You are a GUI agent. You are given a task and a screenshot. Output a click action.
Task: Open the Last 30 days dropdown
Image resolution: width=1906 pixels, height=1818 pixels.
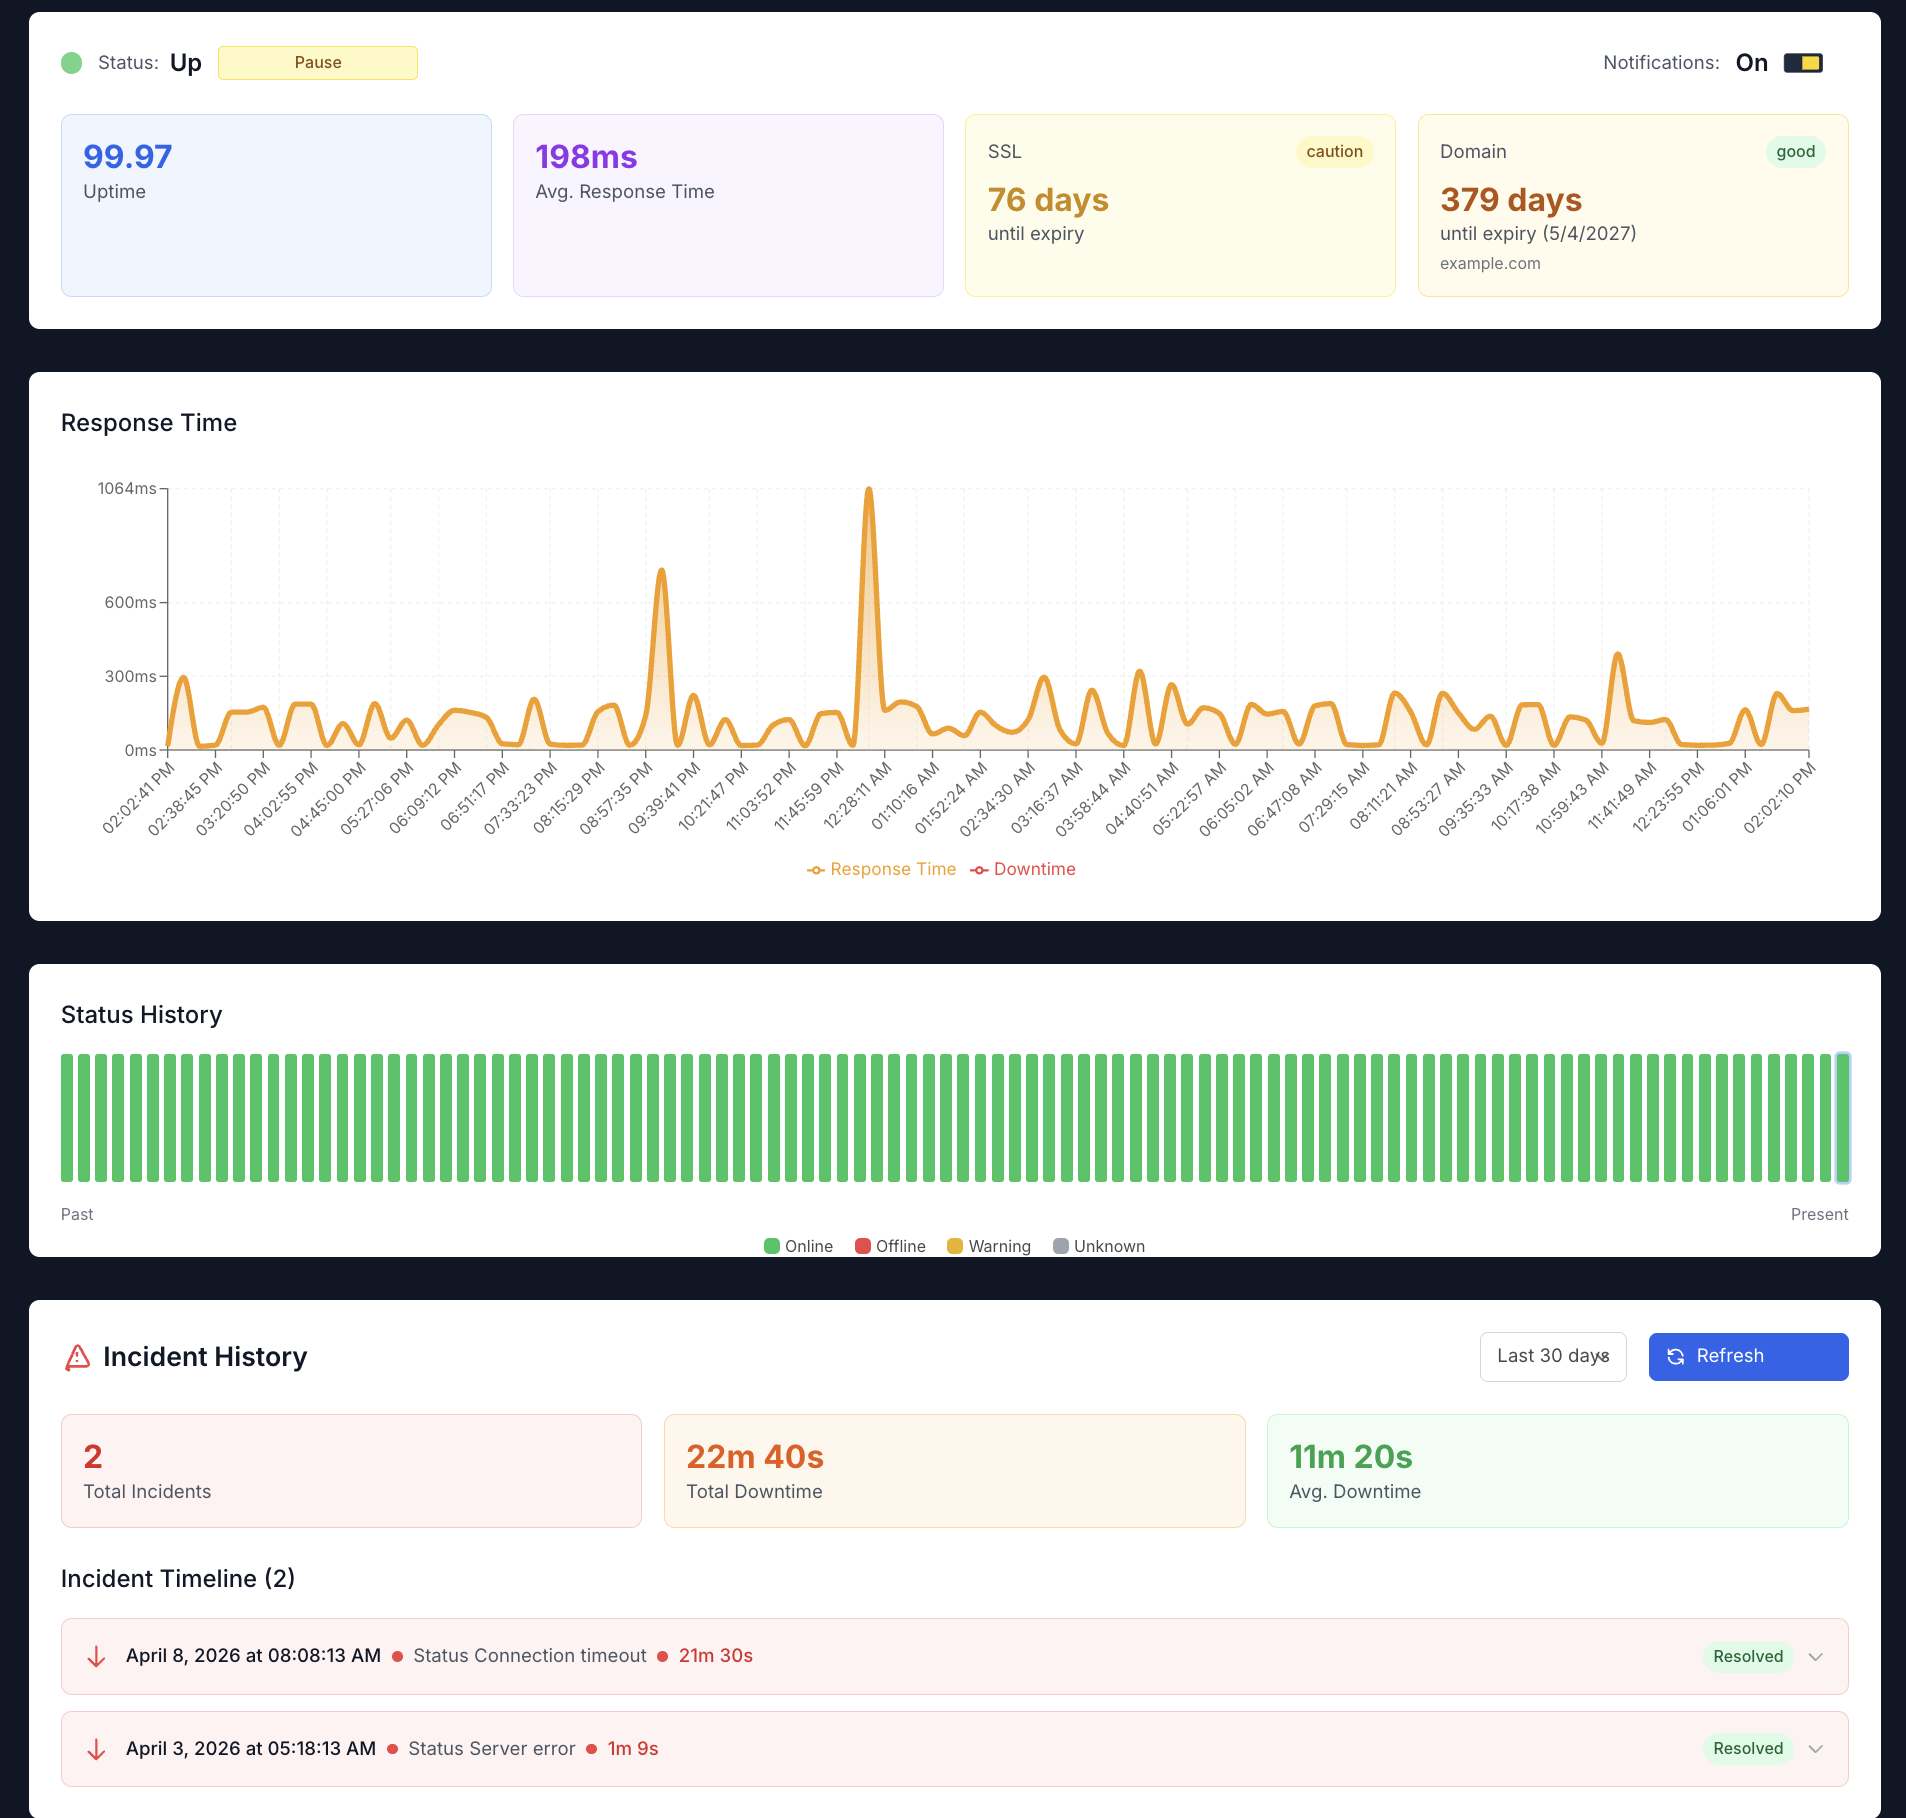tap(1553, 1356)
